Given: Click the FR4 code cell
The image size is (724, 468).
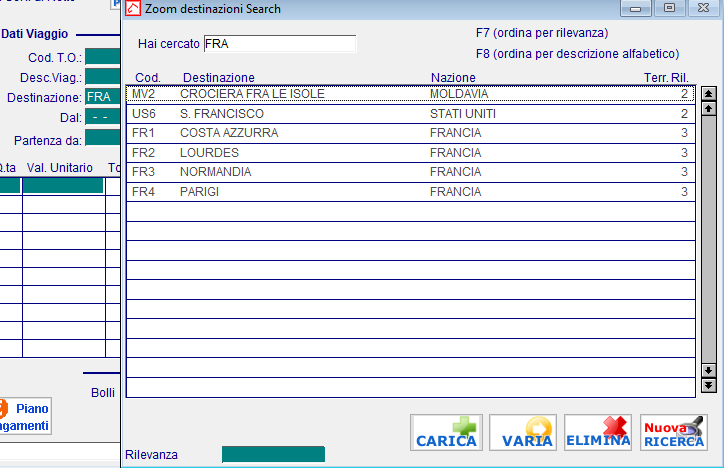Looking at the screenshot, I should click(x=143, y=192).
